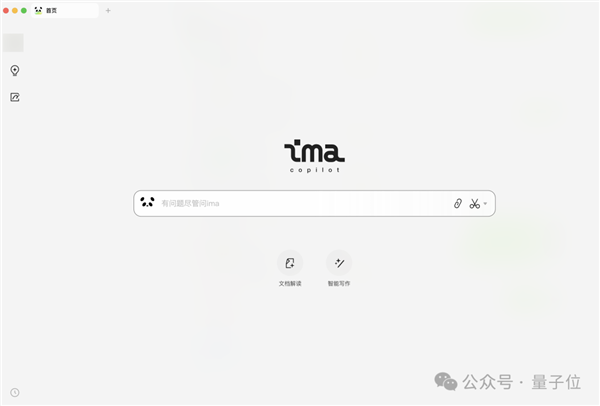Focus the 有问题尽管问ima input field
Image resolution: width=600 pixels, height=406 pixels.
click(304, 203)
